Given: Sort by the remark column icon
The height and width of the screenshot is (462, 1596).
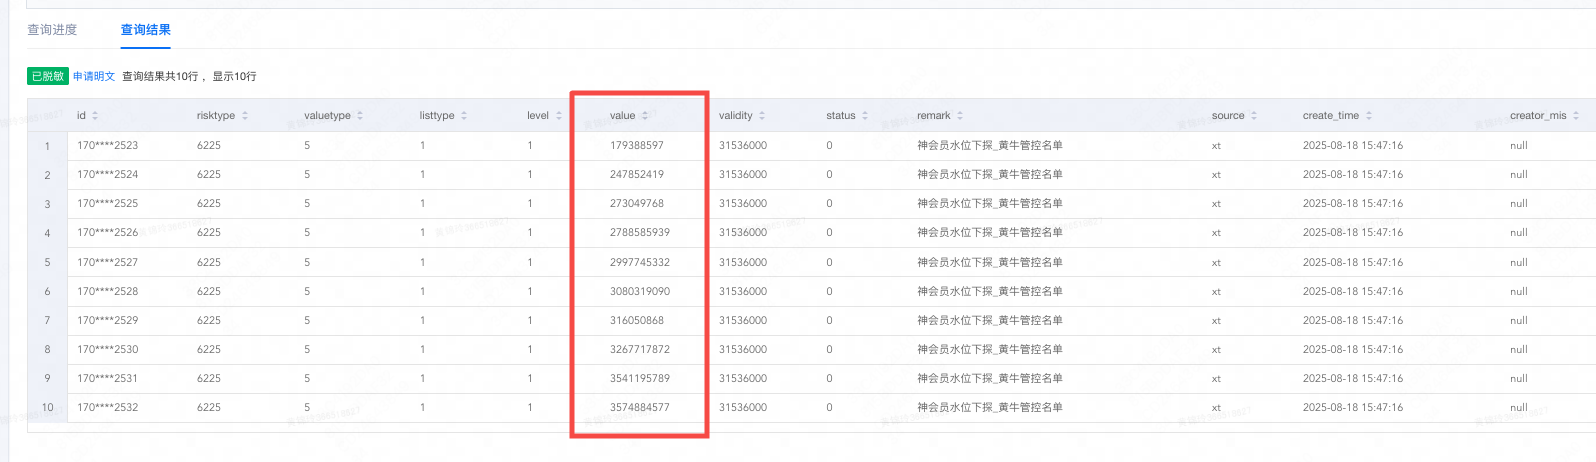Looking at the screenshot, I should click(960, 116).
